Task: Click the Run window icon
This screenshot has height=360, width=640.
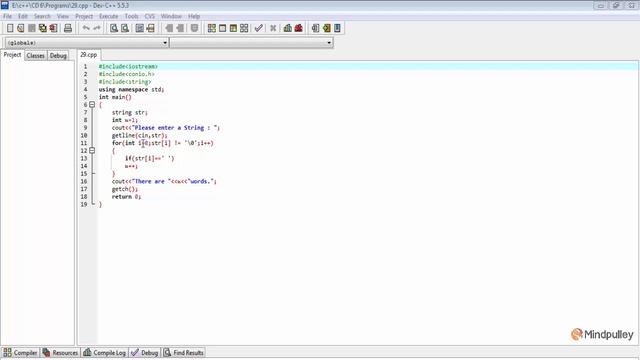Action: pos(222,28)
